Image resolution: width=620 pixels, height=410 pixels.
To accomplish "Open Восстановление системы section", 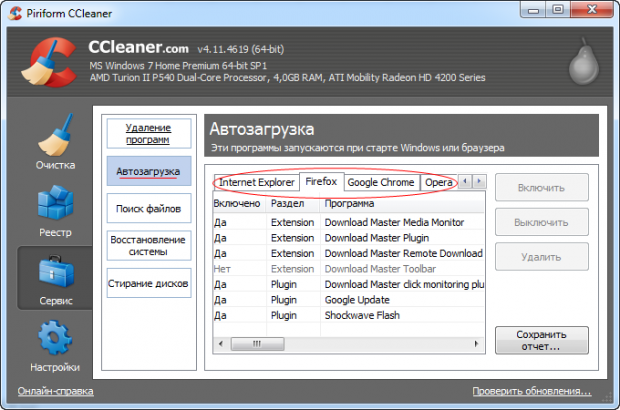I will click(149, 246).
